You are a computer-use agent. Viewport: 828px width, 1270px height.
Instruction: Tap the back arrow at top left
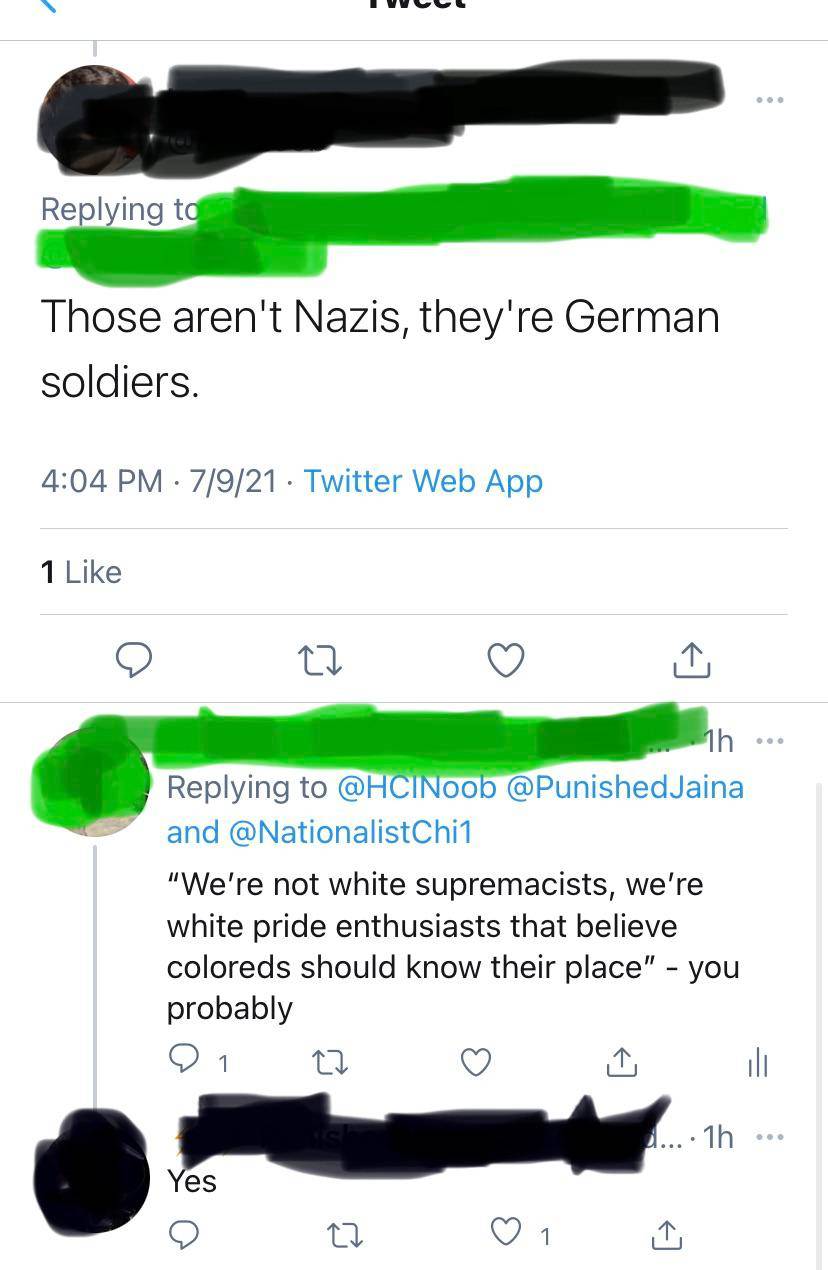(x=47, y=5)
